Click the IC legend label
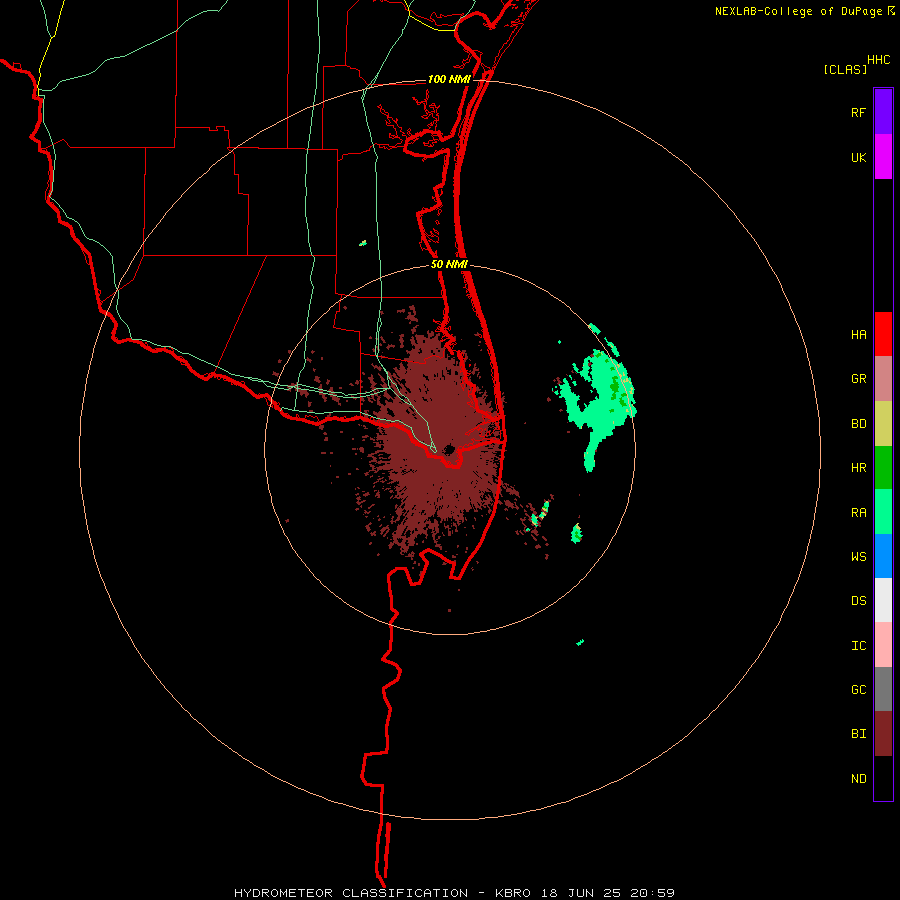Viewport: 900px width, 900px height. (x=858, y=645)
